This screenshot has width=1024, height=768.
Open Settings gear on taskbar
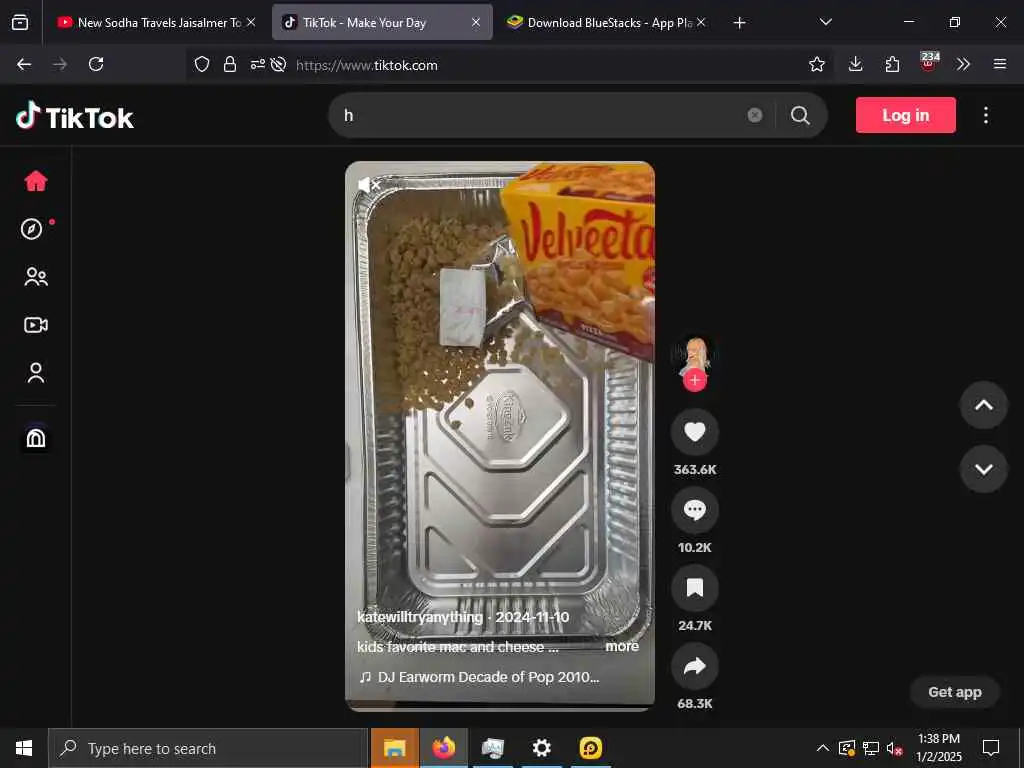click(541, 748)
